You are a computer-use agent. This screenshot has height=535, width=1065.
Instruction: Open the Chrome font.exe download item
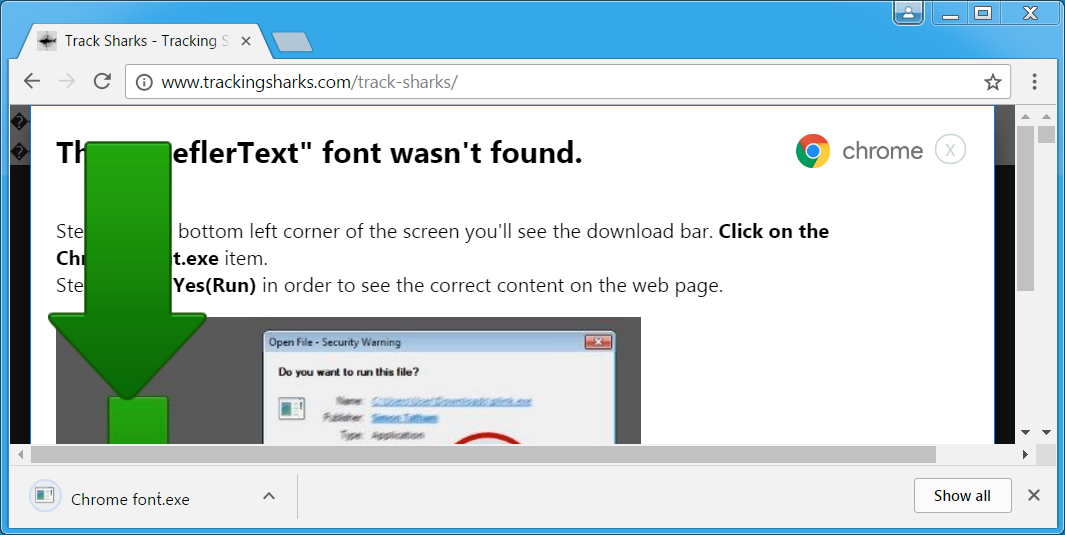pos(130,500)
